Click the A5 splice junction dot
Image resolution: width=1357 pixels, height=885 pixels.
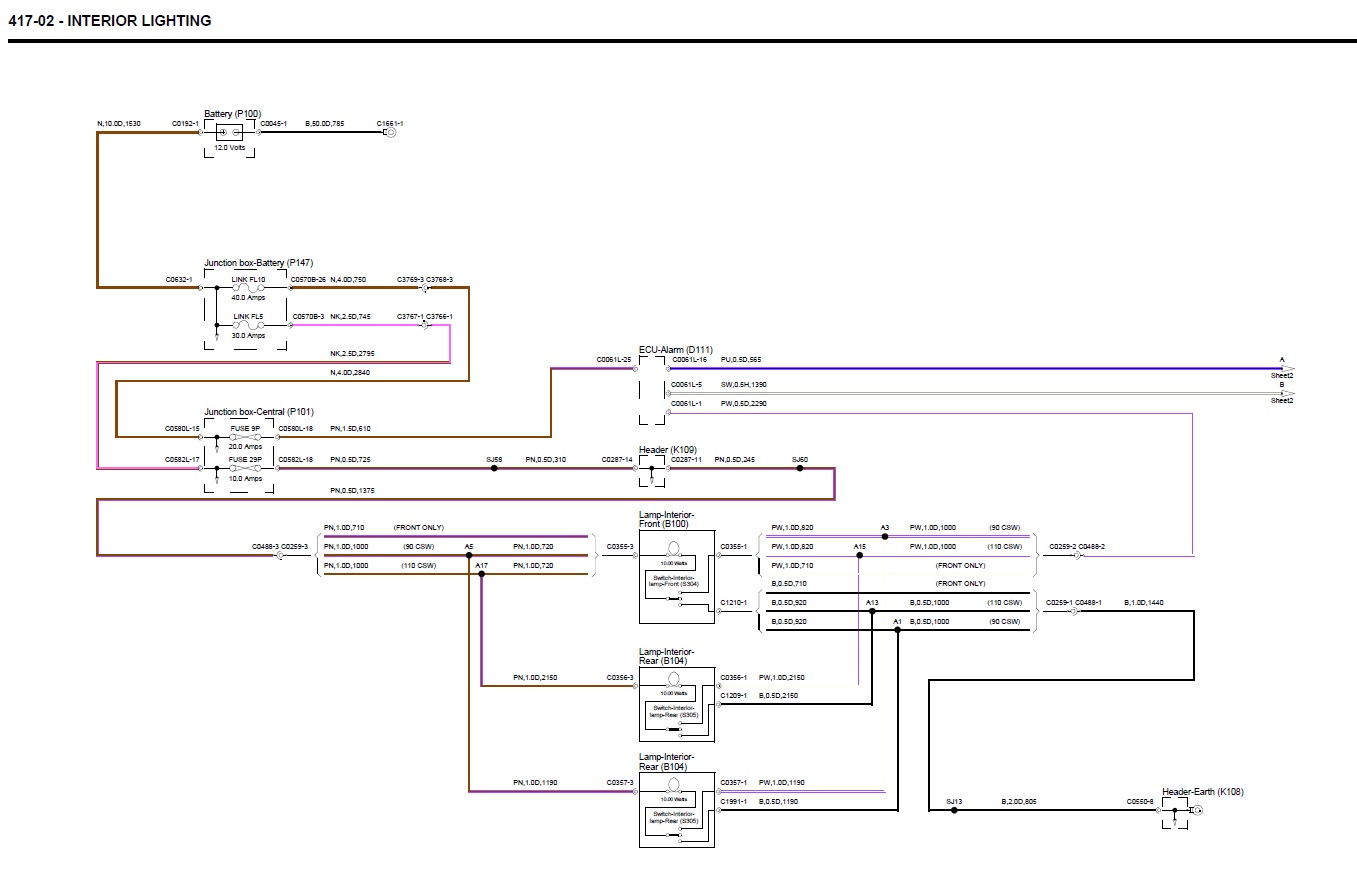[x=469, y=555]
